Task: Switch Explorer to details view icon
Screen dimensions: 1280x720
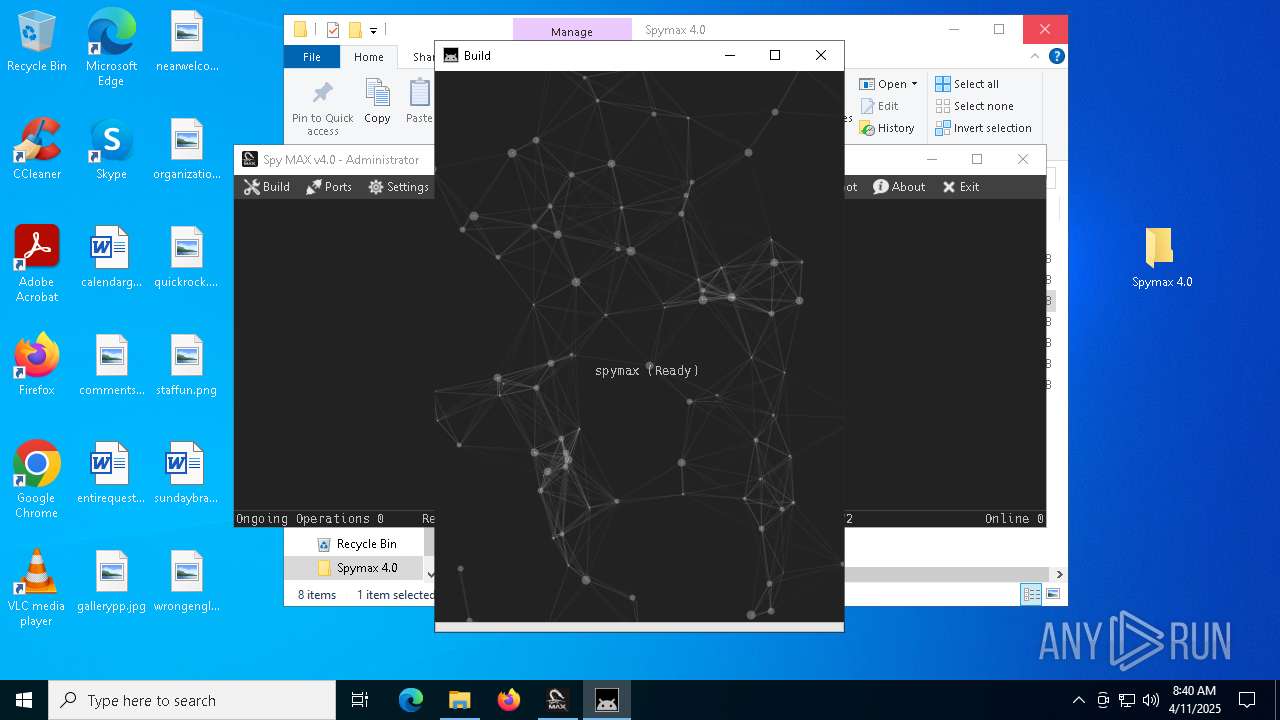Action: click(1030, 594)
